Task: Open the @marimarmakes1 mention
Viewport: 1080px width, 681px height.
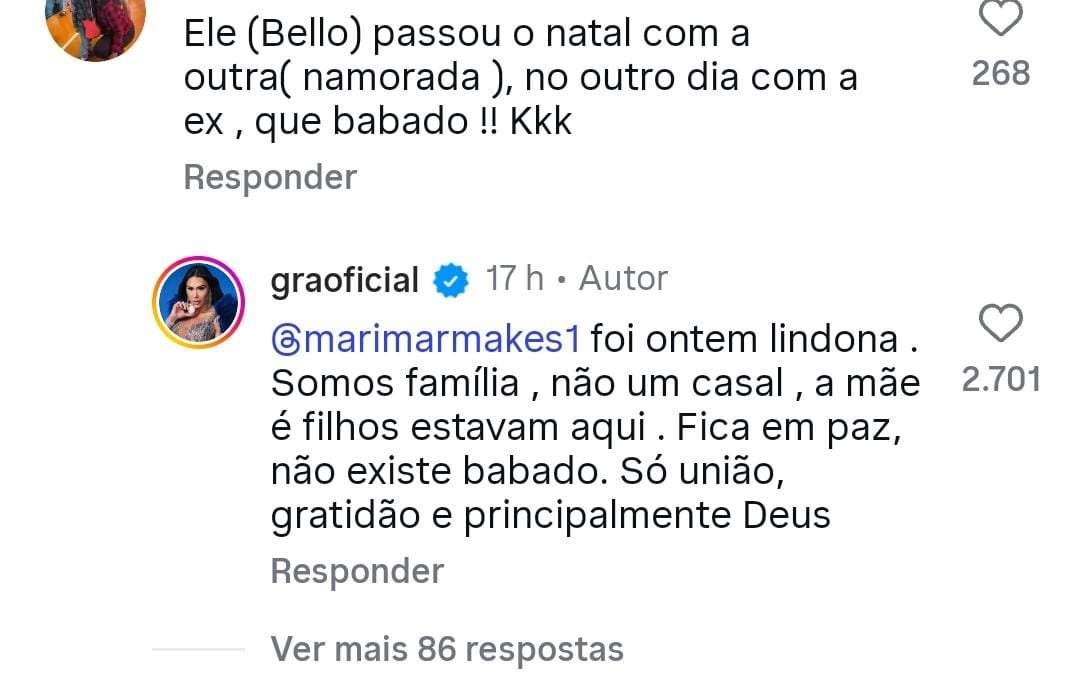Action: (426, 340)
